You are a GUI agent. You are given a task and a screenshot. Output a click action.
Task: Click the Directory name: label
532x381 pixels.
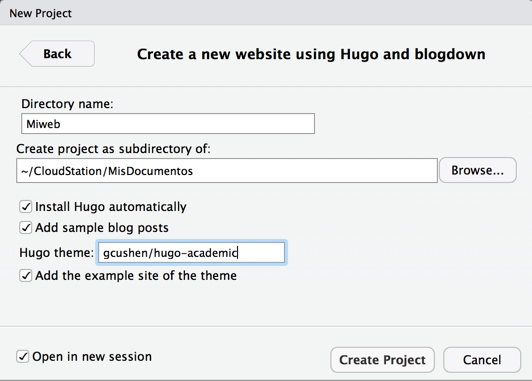click(67, 104)
